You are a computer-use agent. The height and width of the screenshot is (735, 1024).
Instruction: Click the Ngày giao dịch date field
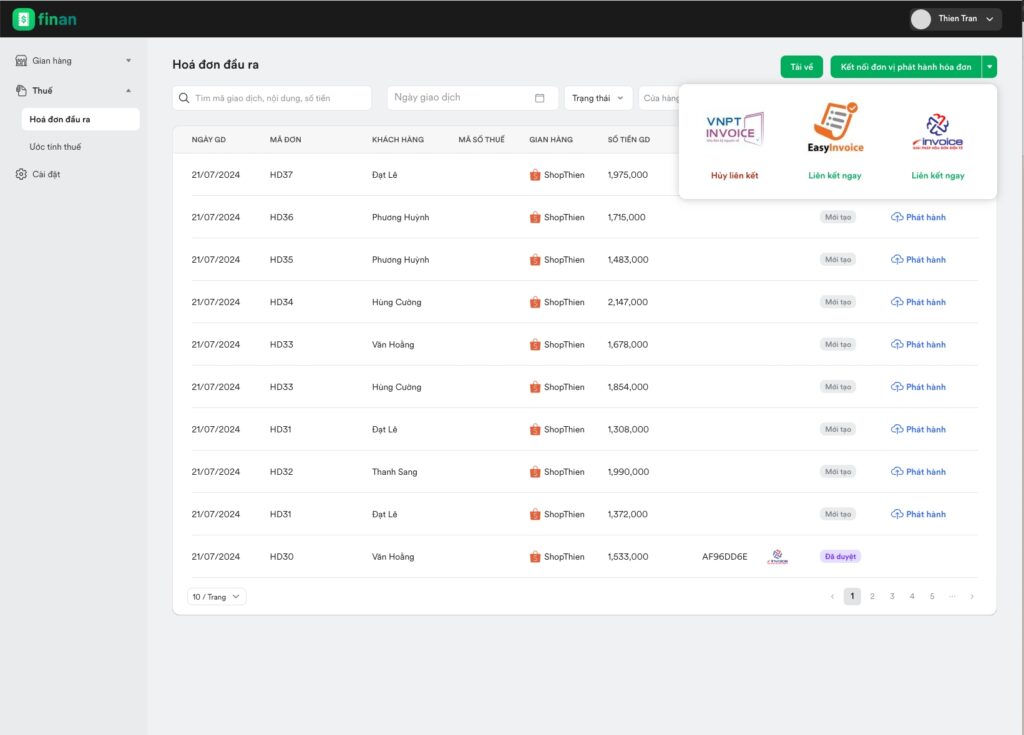[472, 98]
